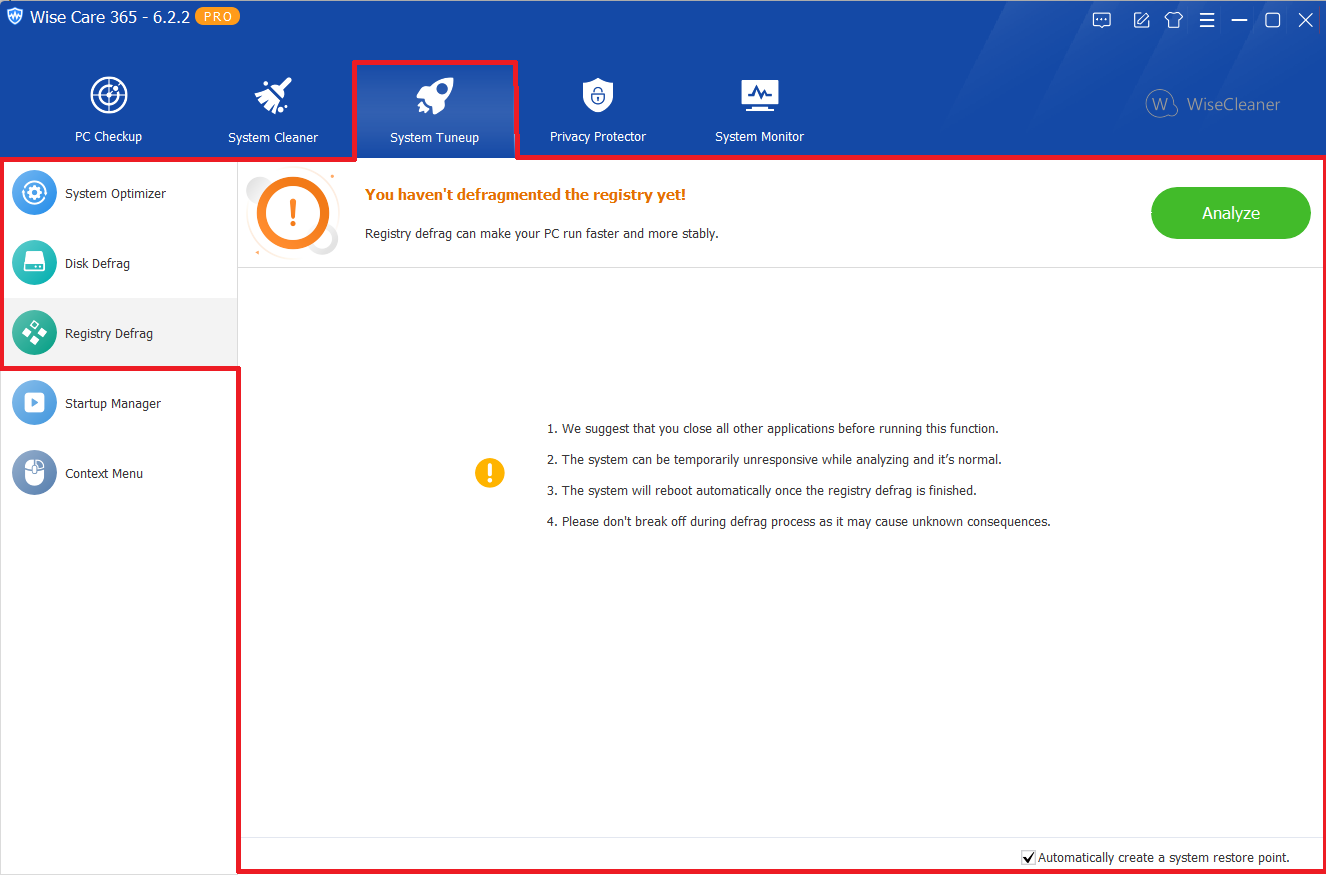This screenshot has height=875, width=1326.
Task: Select Context Menu in the sidebar
Action: click(119, 474)
